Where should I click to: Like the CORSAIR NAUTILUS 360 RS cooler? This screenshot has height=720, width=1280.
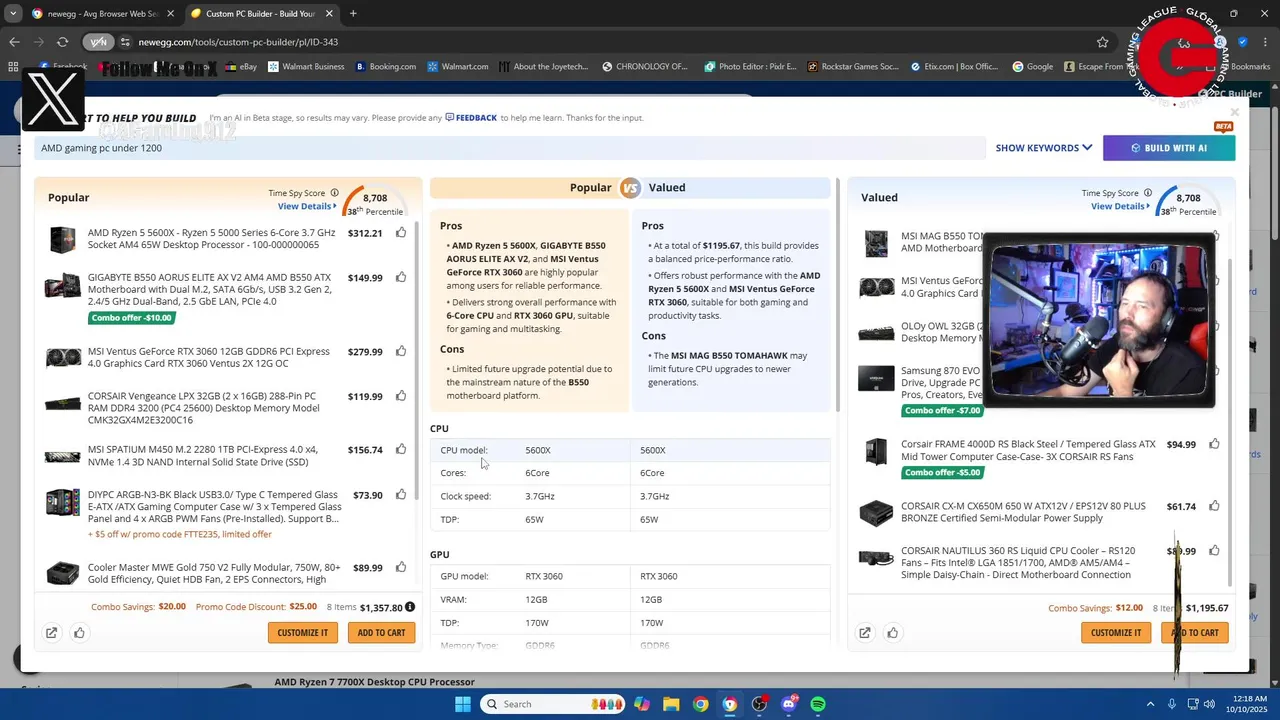coord(1214,551)
